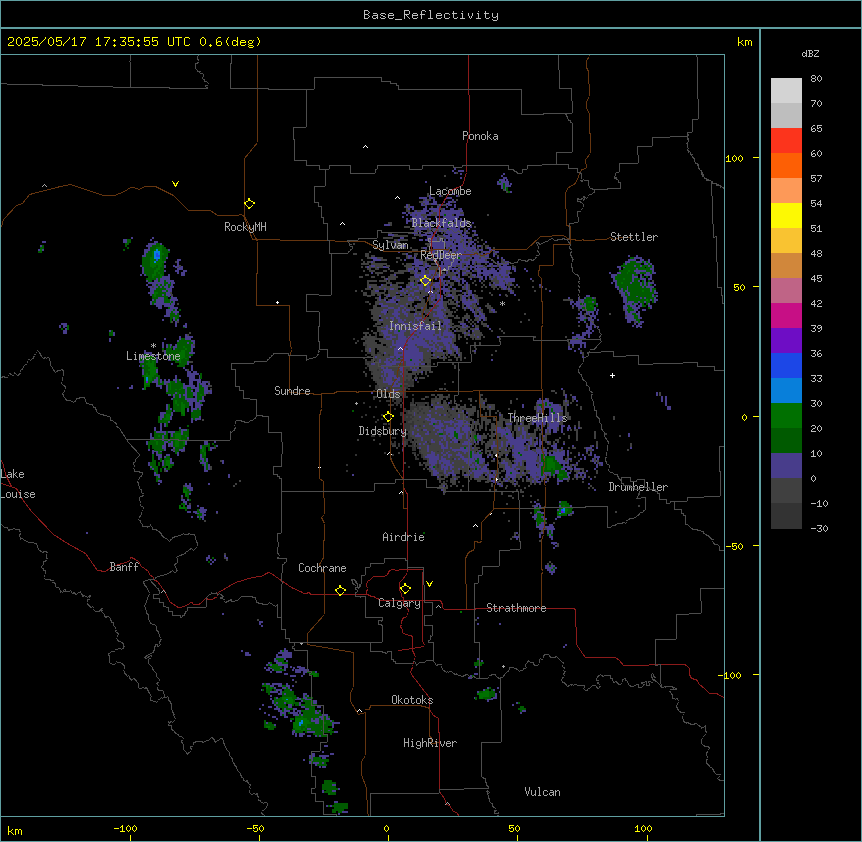
Task: Click the Banff town label
Action: pyautogui.click(x=124, y=567)
